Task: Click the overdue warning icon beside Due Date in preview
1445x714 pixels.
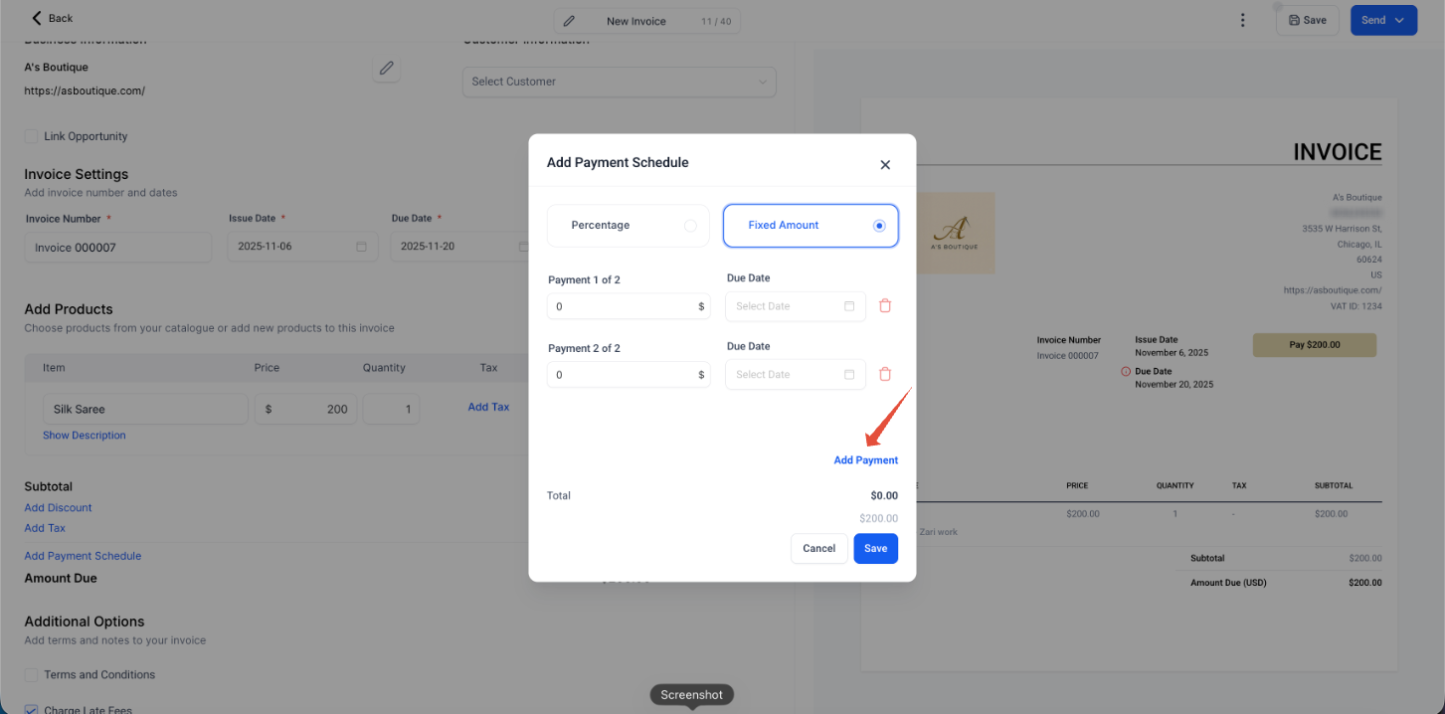Action: [x=1126, y=371]
